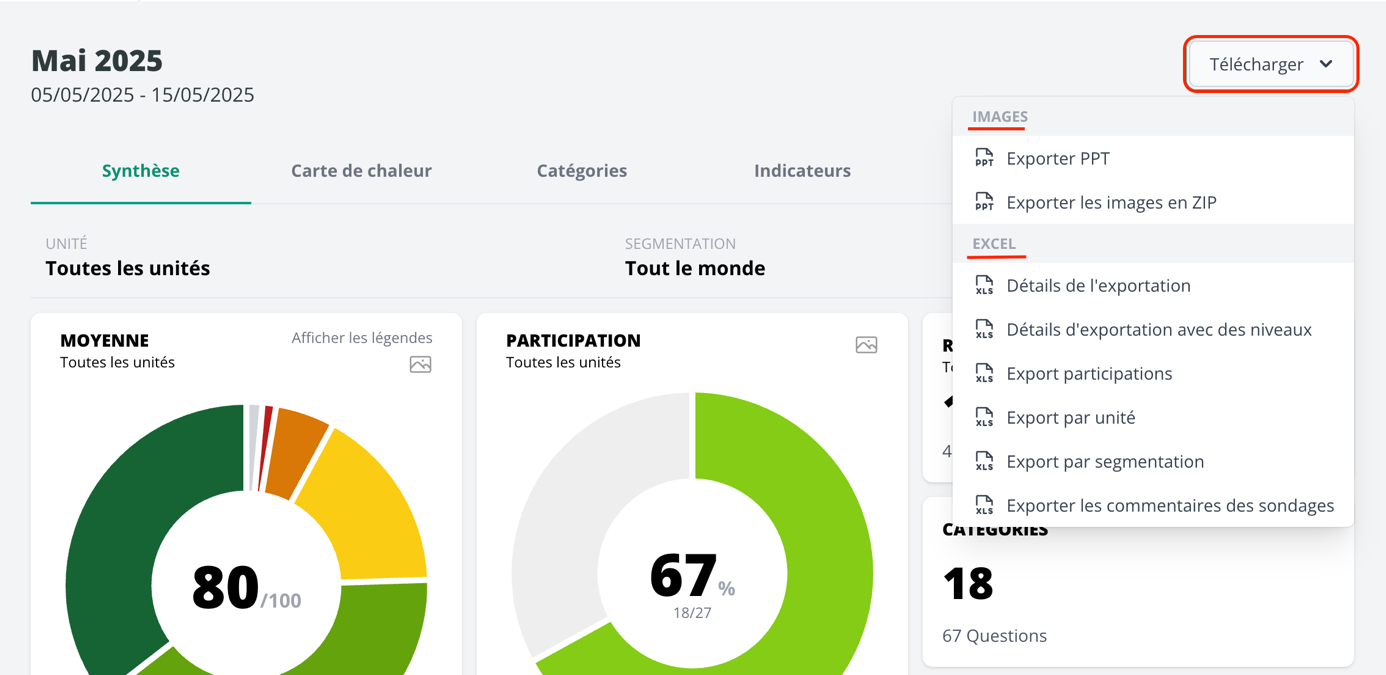Viewport: 1386px width, 675px height.
Task: Click the IMAGES section header
Action: [x=1000, y=117]
